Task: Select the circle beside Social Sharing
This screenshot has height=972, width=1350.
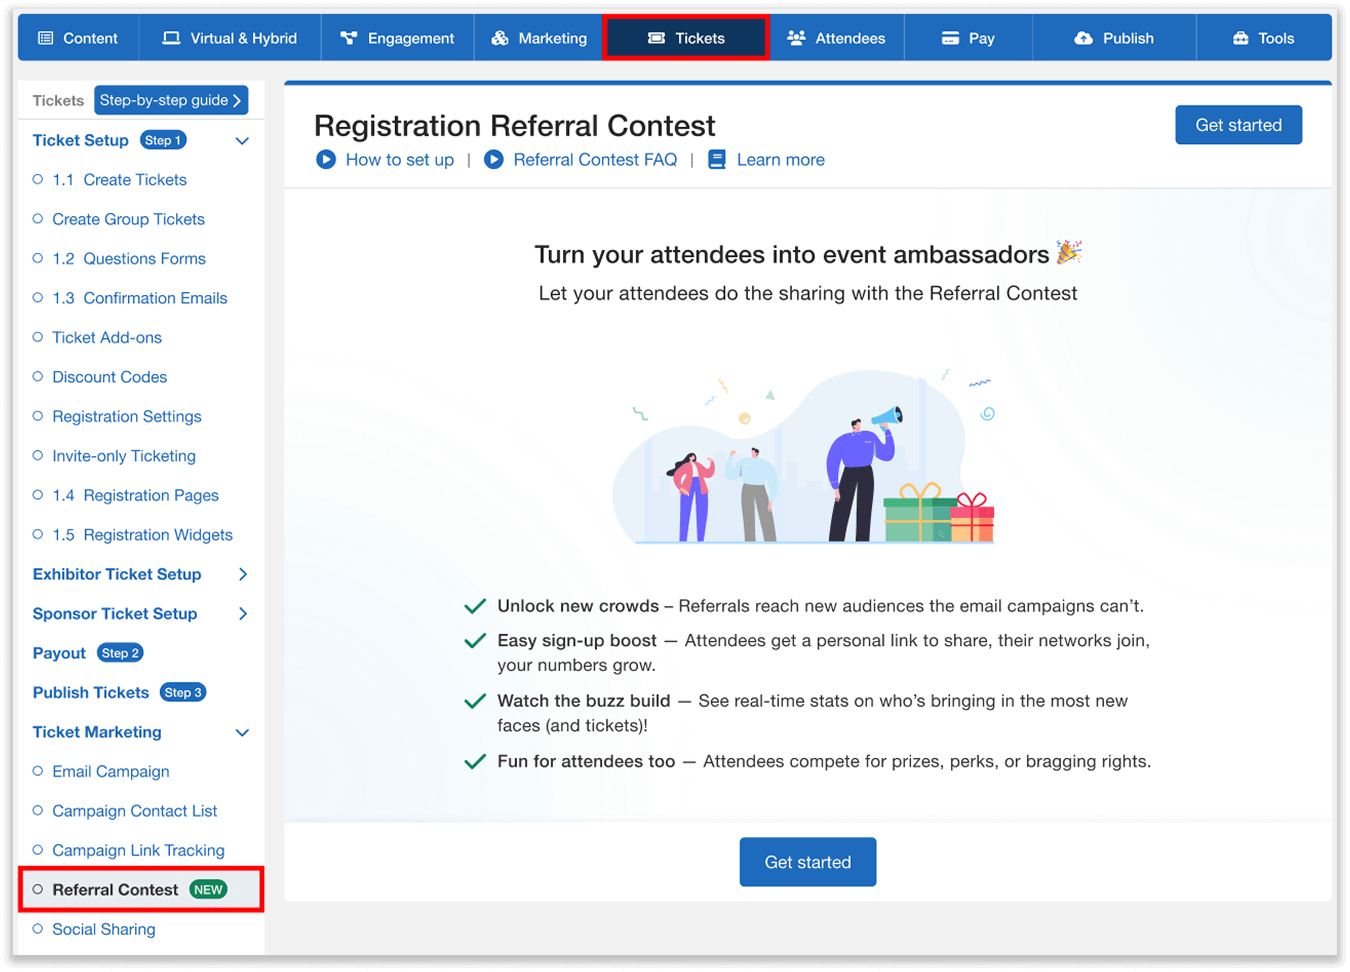Action: tap(39, 929)
